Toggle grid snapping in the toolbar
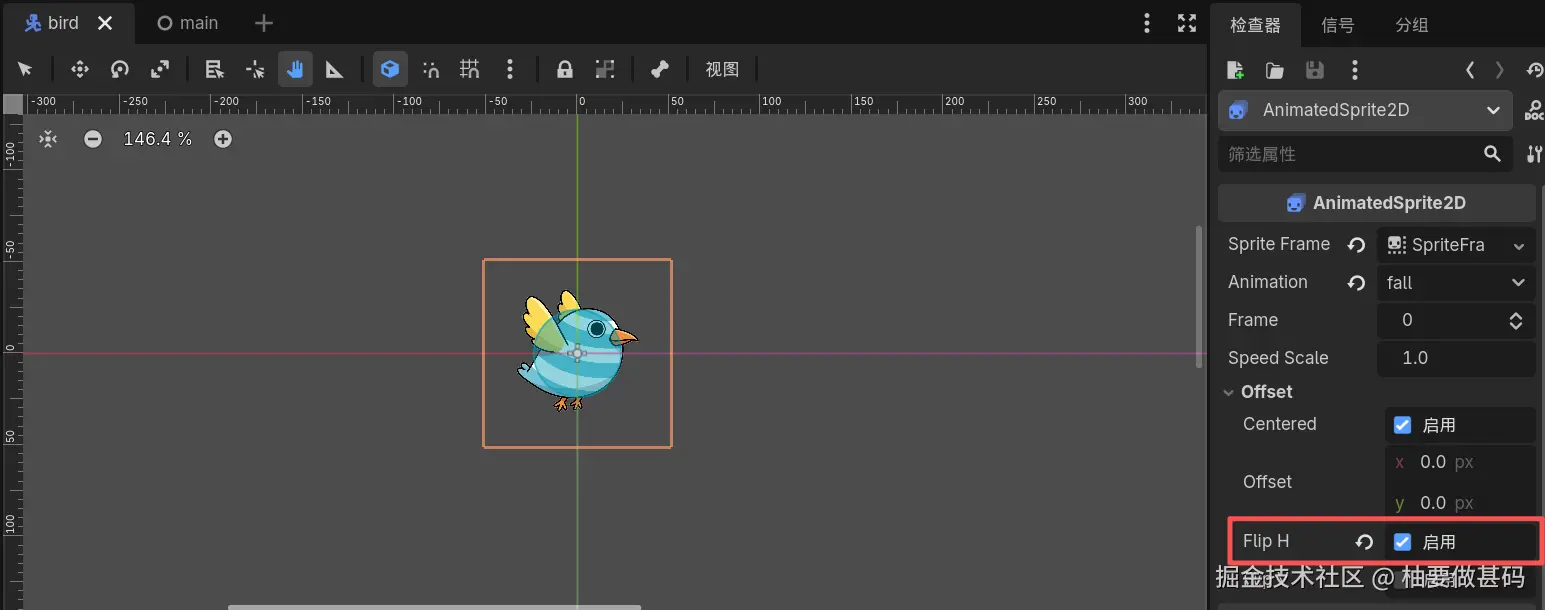The height and width of the screenshot is (610, 1545). [x=469, y=69]
